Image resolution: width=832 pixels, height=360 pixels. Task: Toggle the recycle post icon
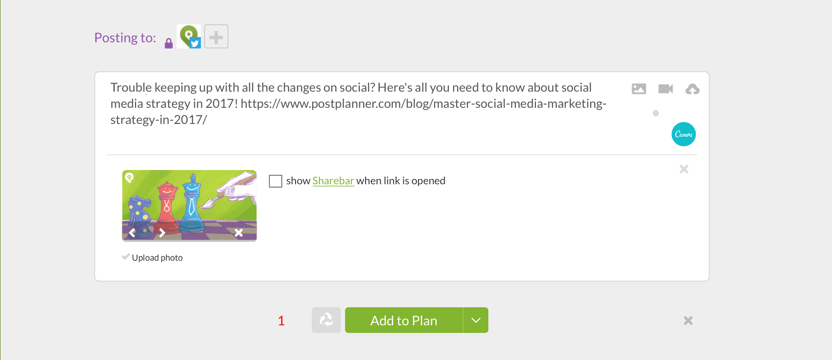[326, 320]
